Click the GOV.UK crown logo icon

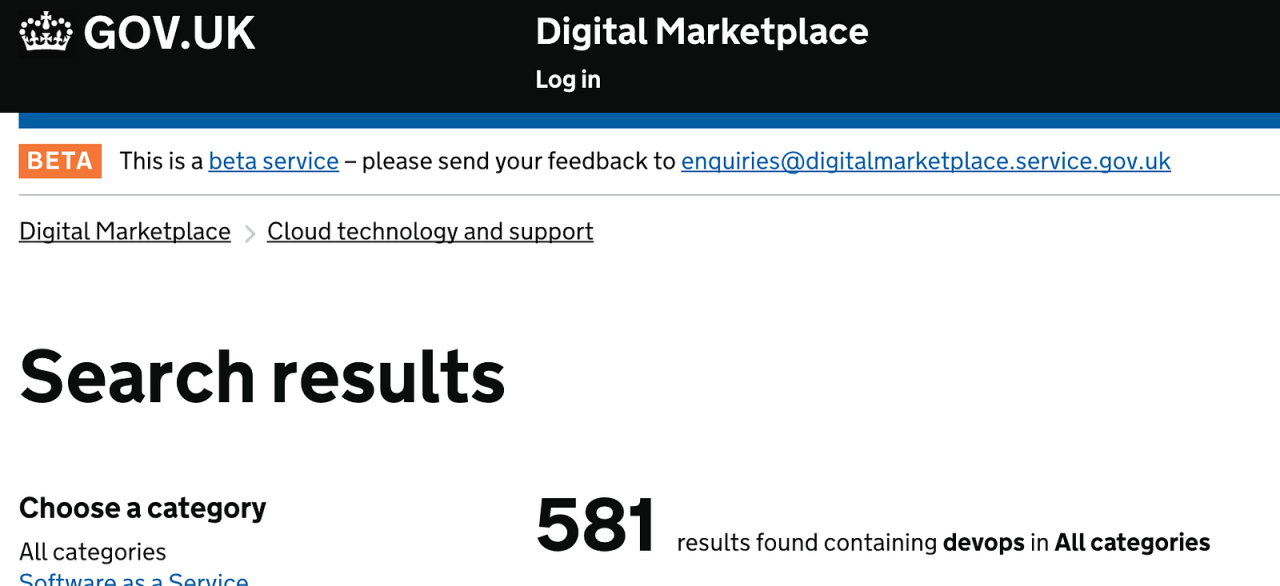click(46, 33)
